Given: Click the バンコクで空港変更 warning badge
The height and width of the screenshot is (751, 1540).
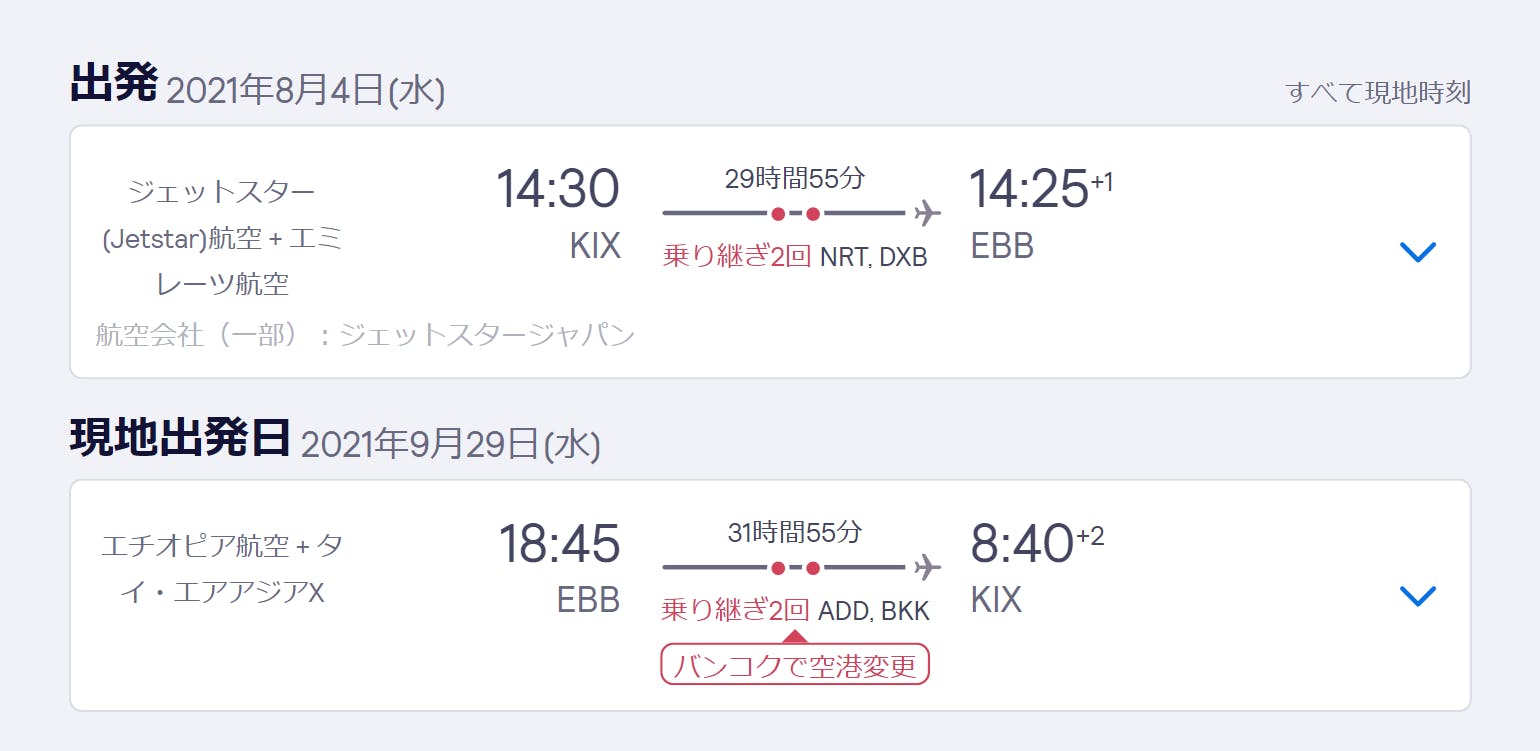Looking at the screenshot, I should (795, 665).
